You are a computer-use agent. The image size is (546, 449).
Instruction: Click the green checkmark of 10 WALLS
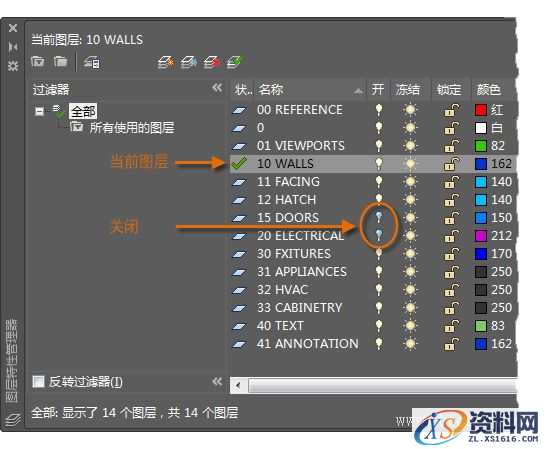point(239,164)
